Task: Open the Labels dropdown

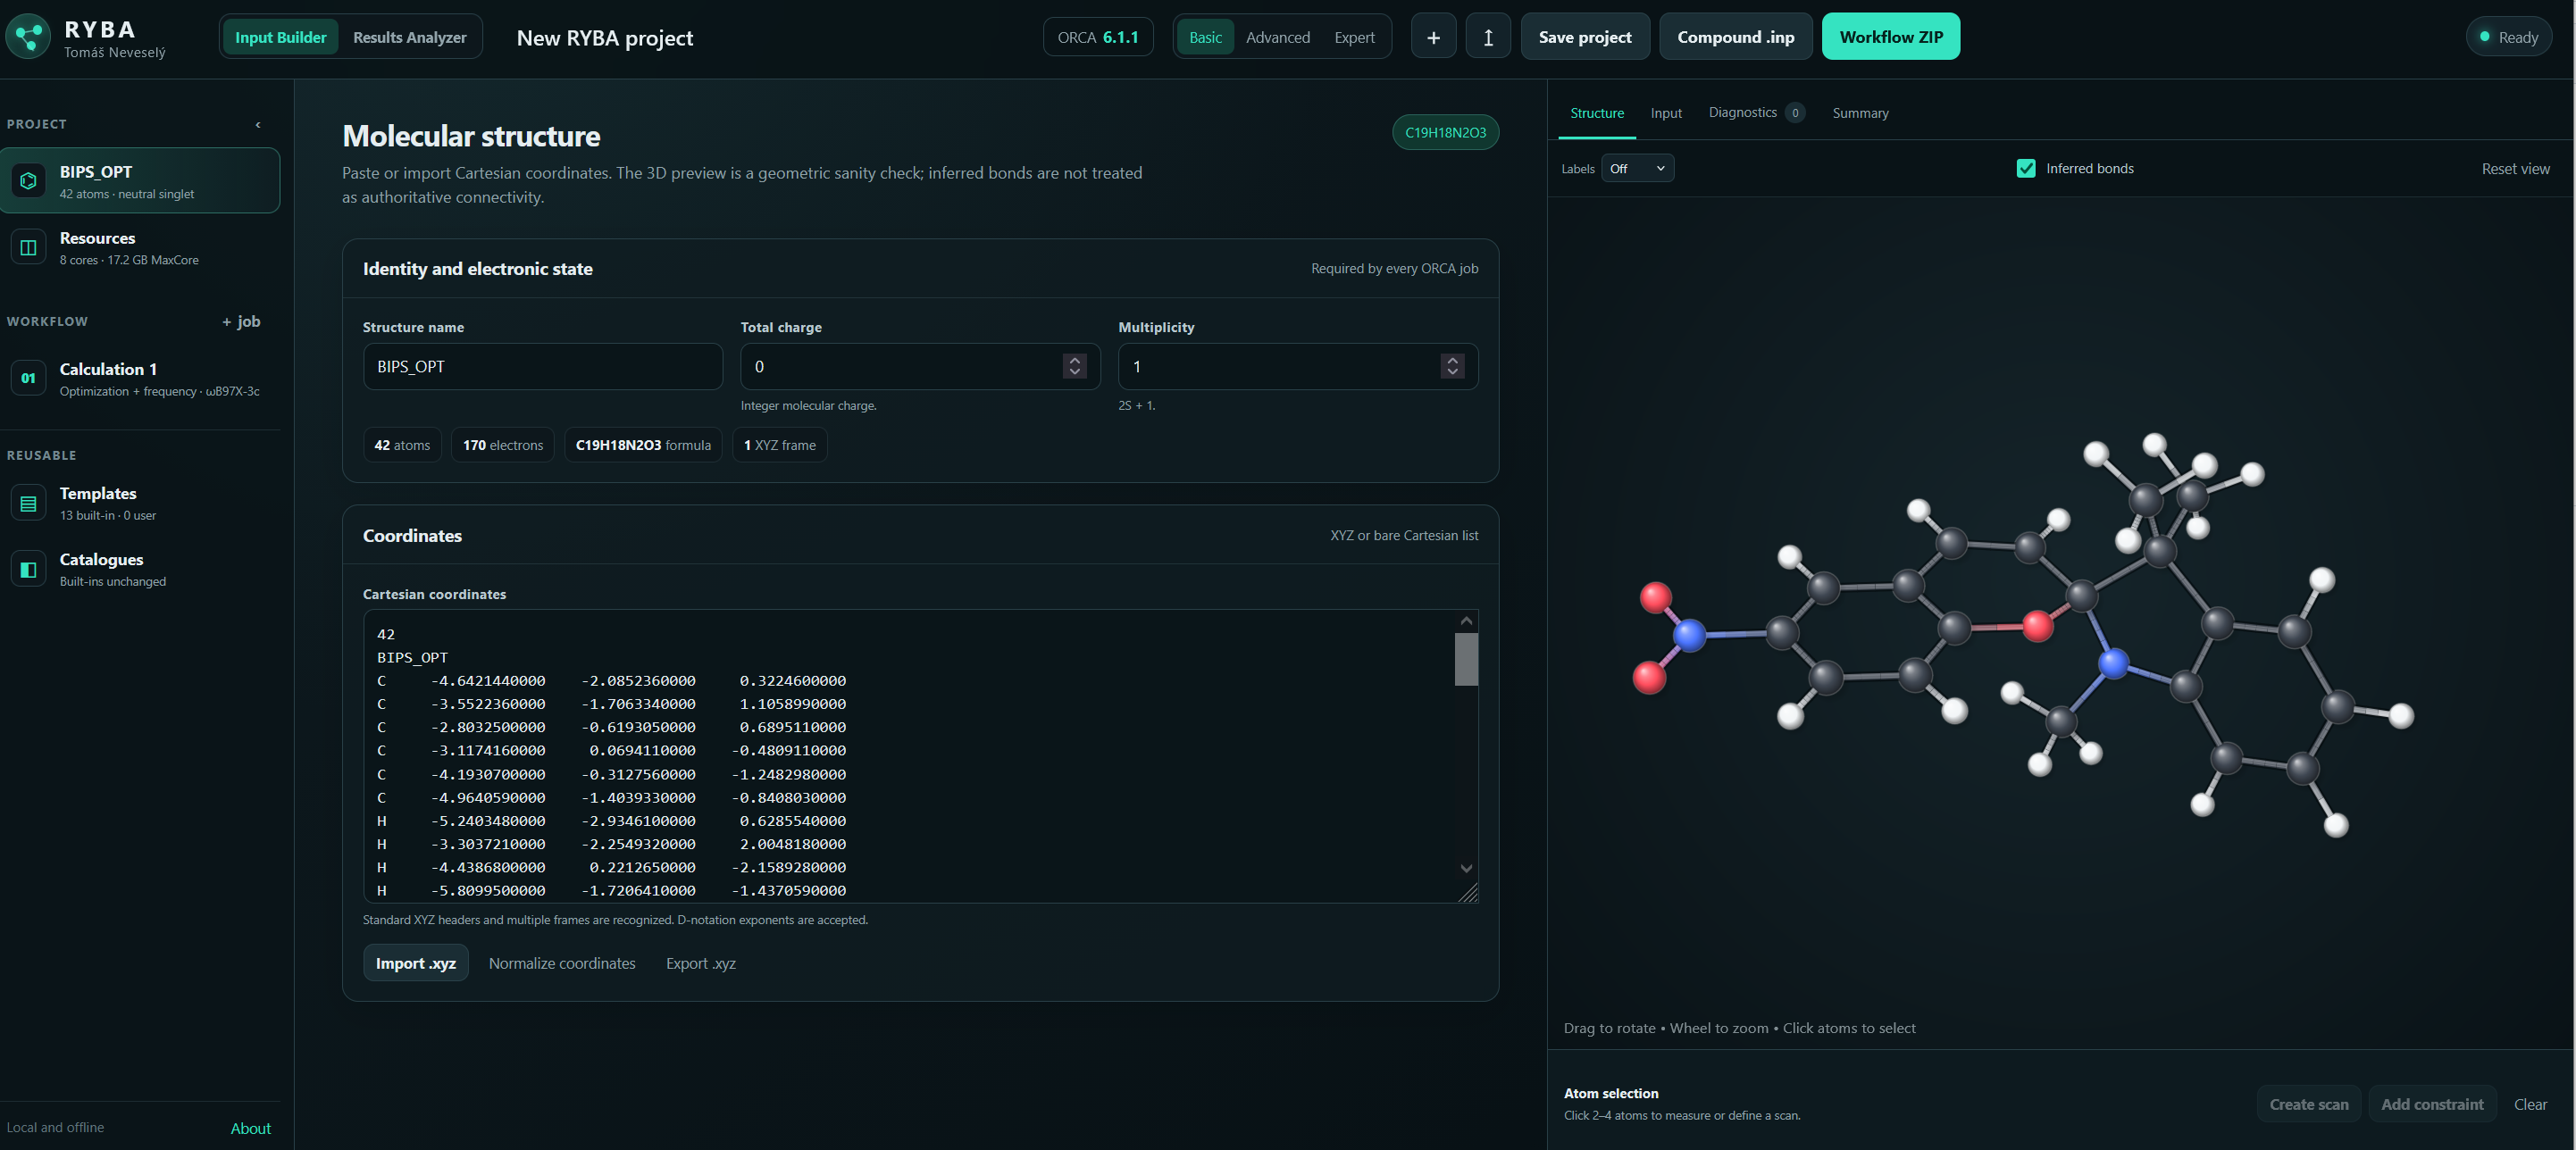Action: point(1637,168)
